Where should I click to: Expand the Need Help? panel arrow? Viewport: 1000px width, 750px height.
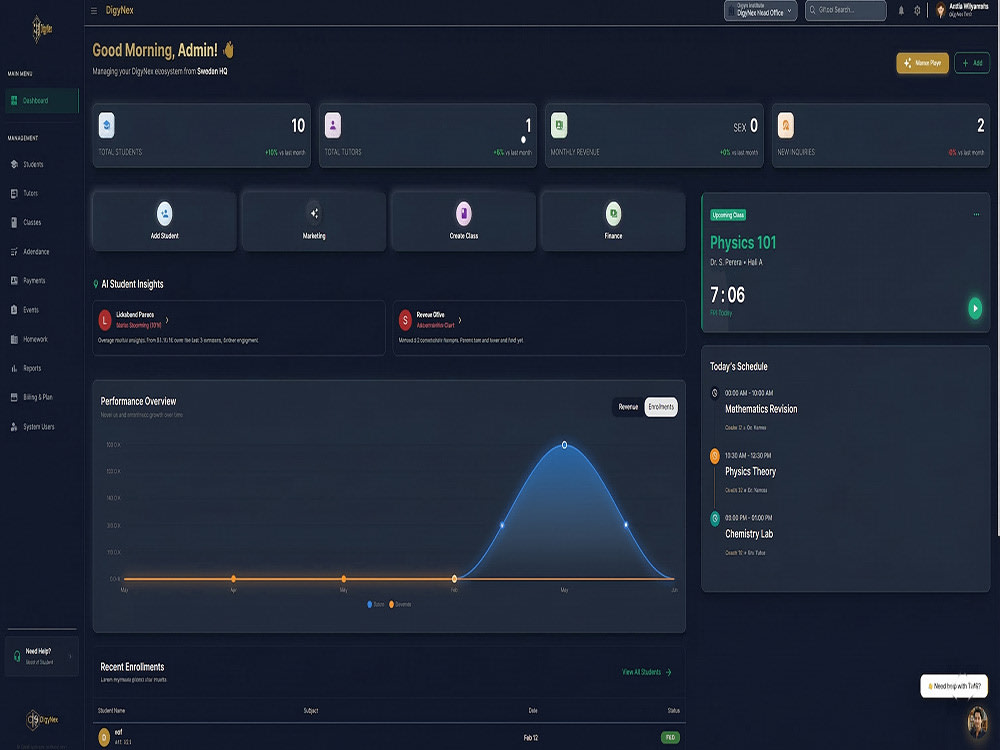[x=70, y=656]
